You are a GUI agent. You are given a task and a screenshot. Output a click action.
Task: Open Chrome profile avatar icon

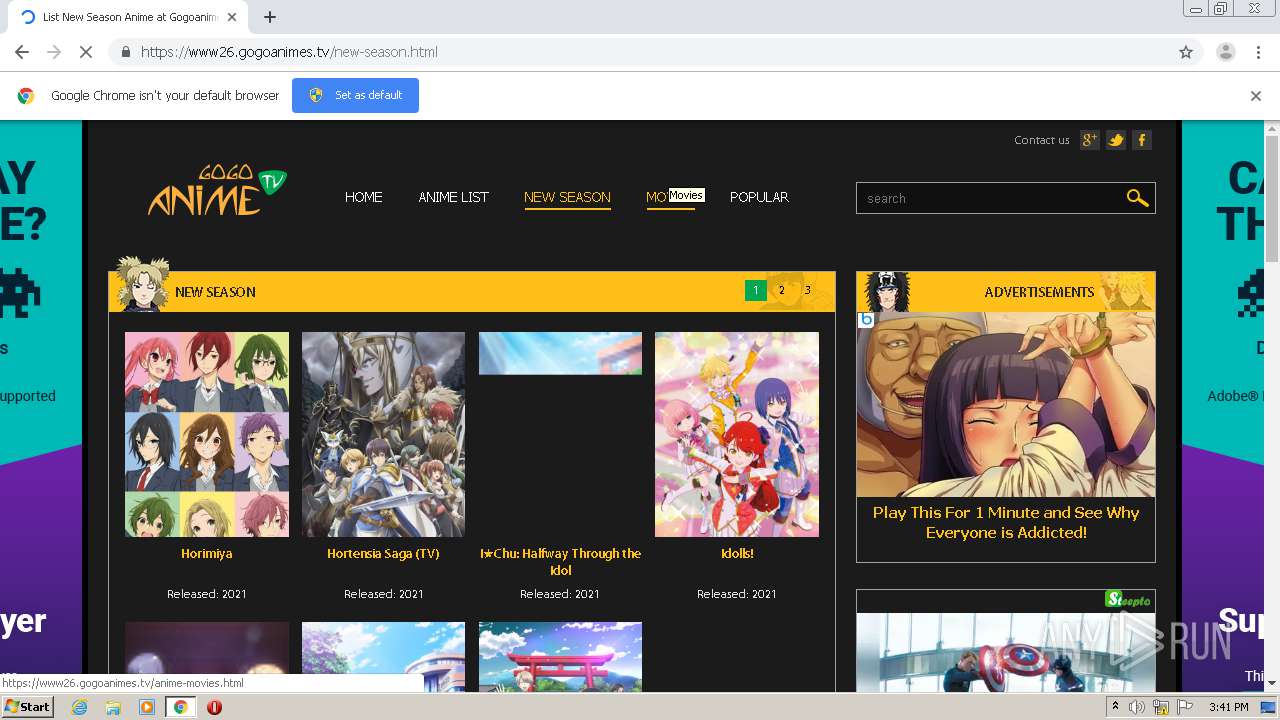point(1225,52)
